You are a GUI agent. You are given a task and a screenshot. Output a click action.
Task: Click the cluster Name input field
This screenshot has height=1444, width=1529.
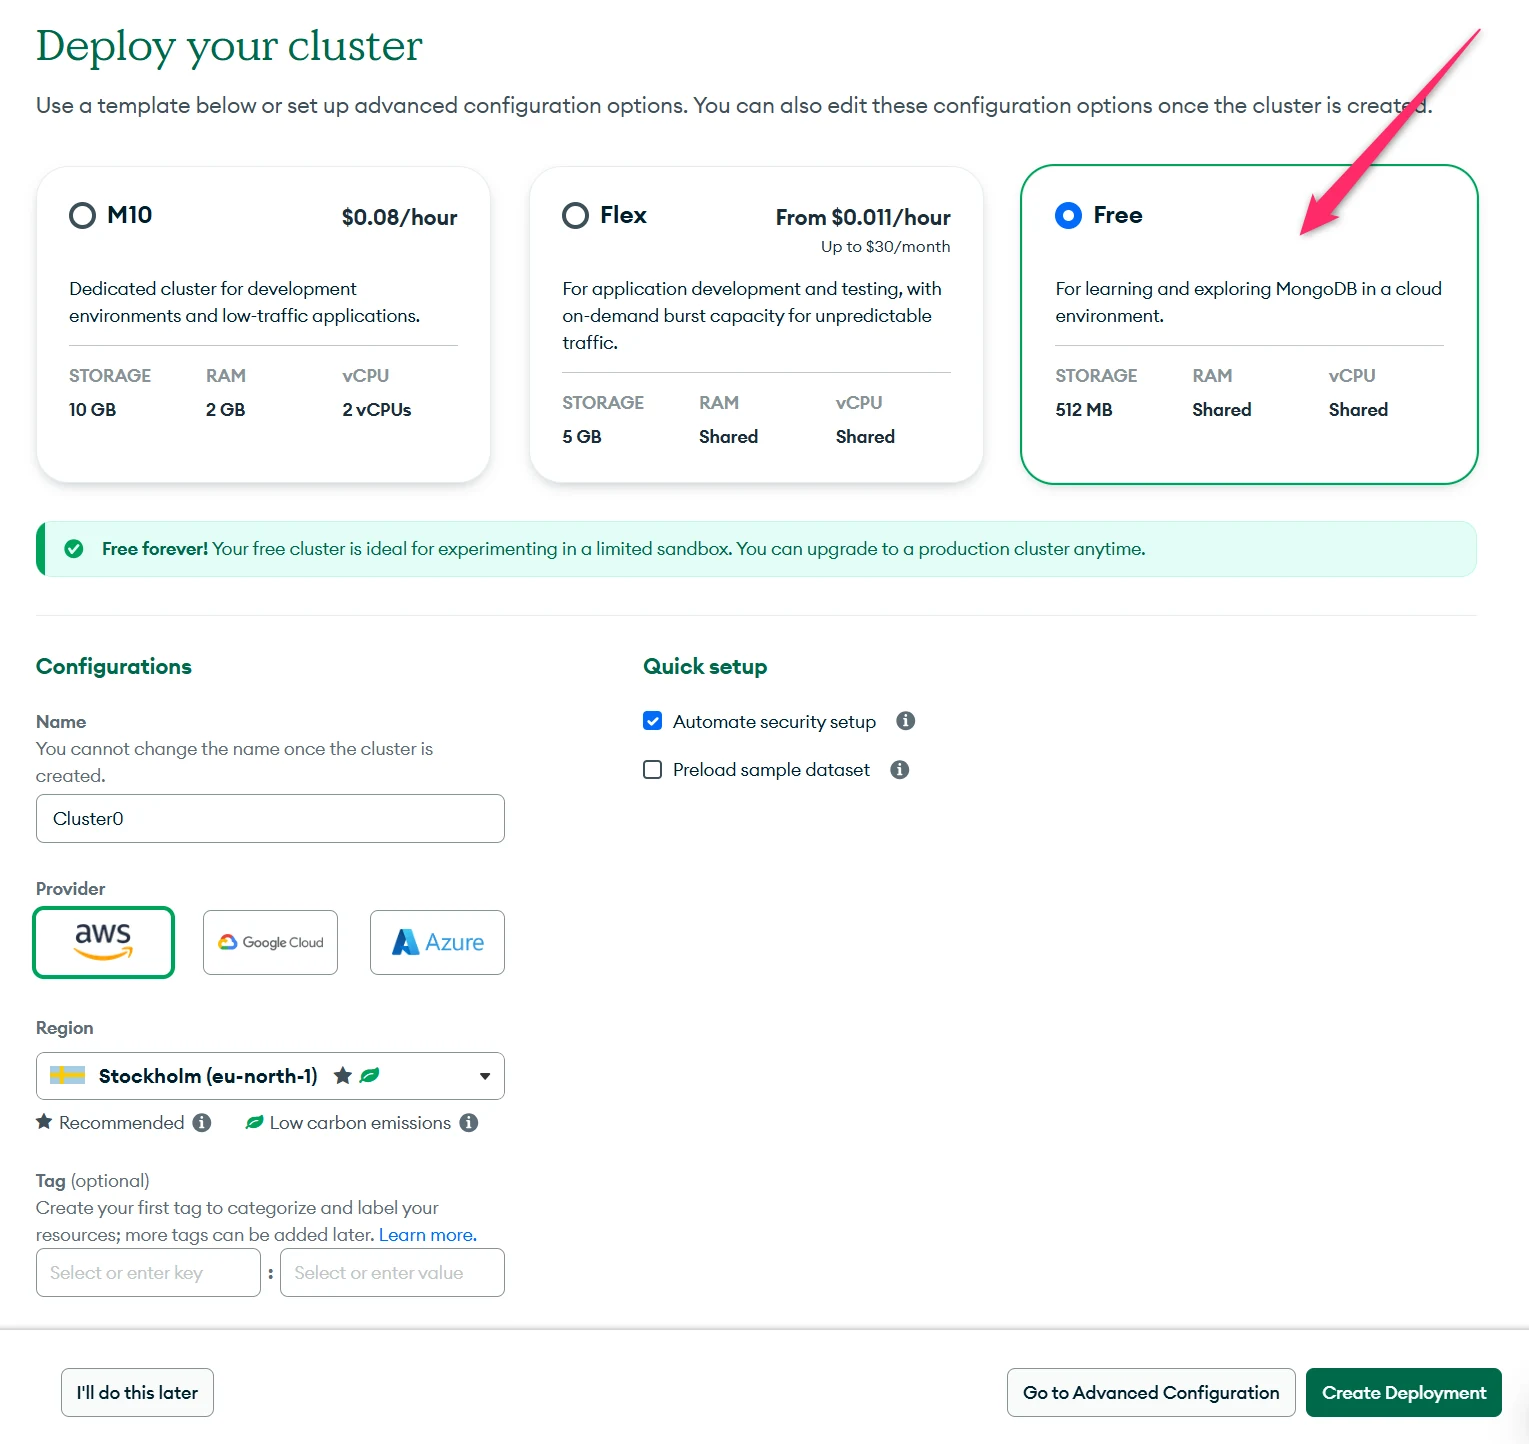click(270, 819)
